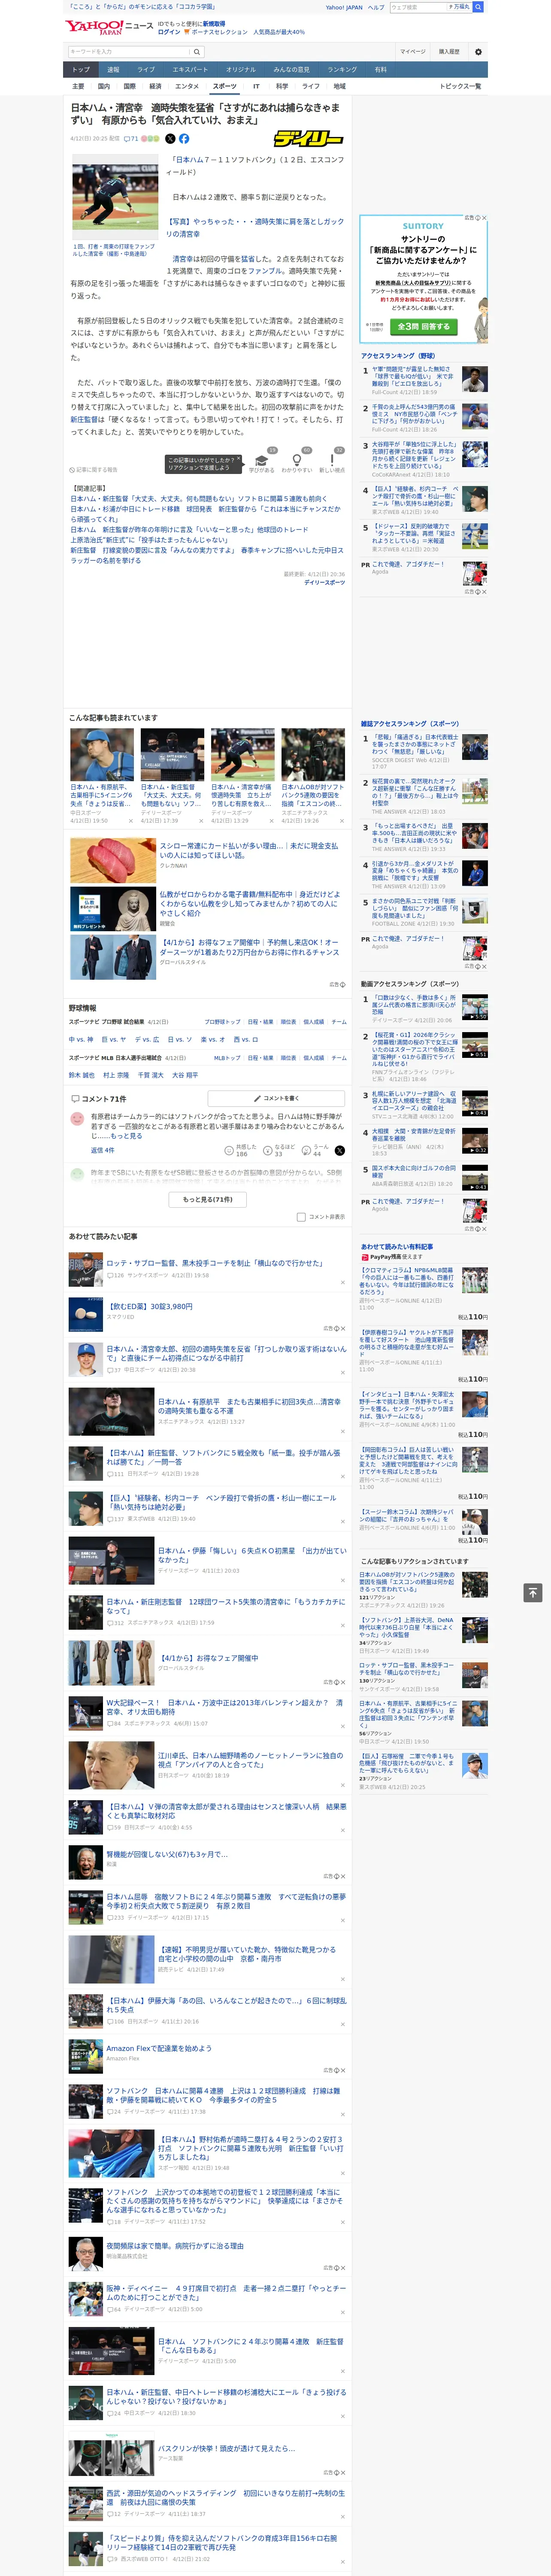Share the article on Facebook

click(x=184, y=139)
